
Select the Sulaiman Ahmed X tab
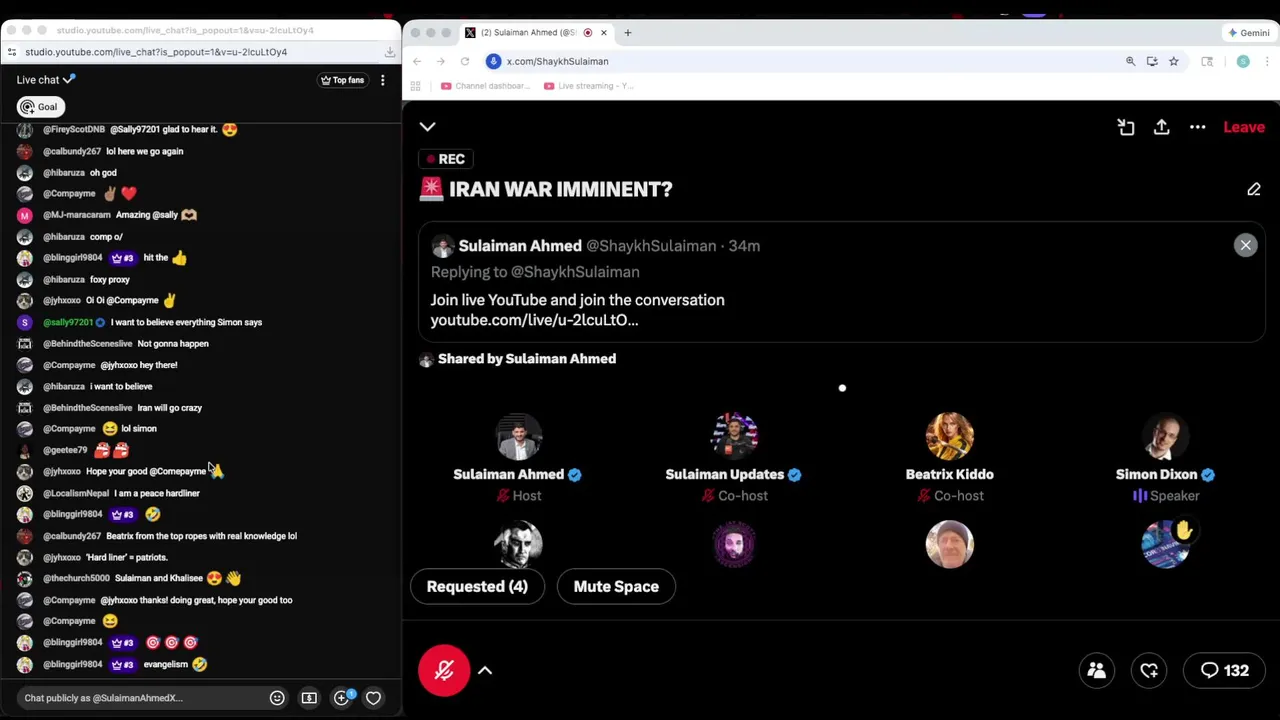pyautogui.click(x=535, y=33)
